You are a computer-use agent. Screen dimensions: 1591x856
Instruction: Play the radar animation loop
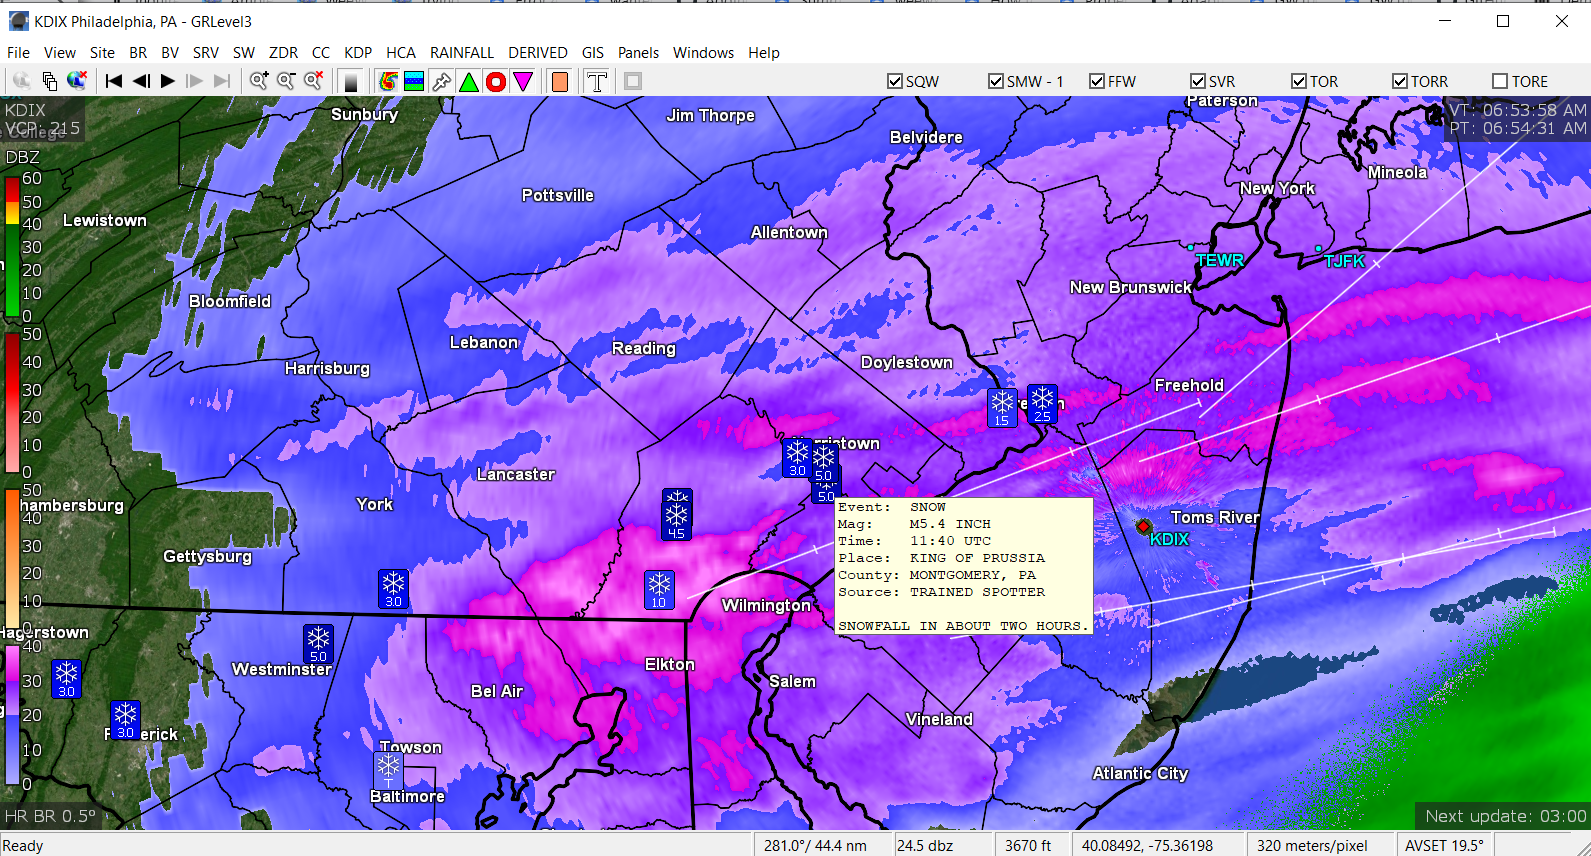168,81
